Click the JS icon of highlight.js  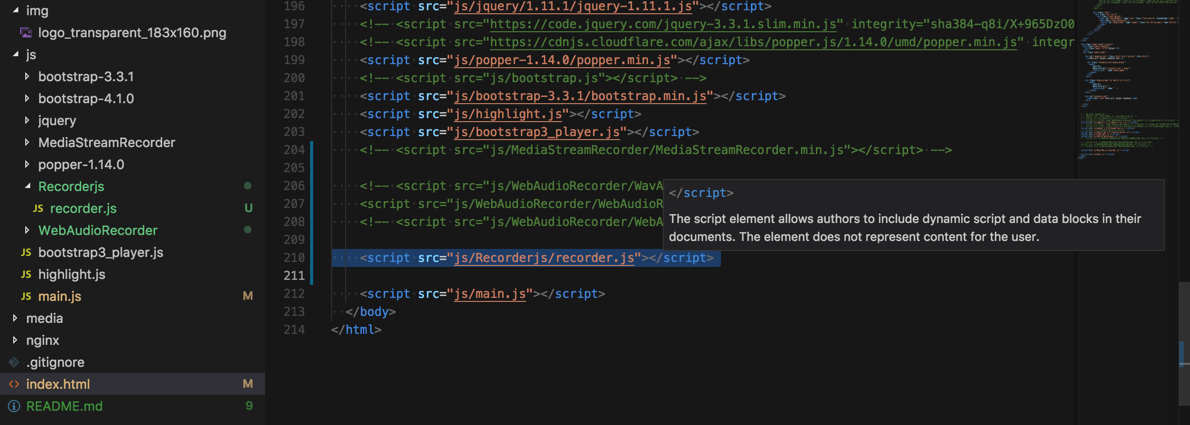[26, 274]
